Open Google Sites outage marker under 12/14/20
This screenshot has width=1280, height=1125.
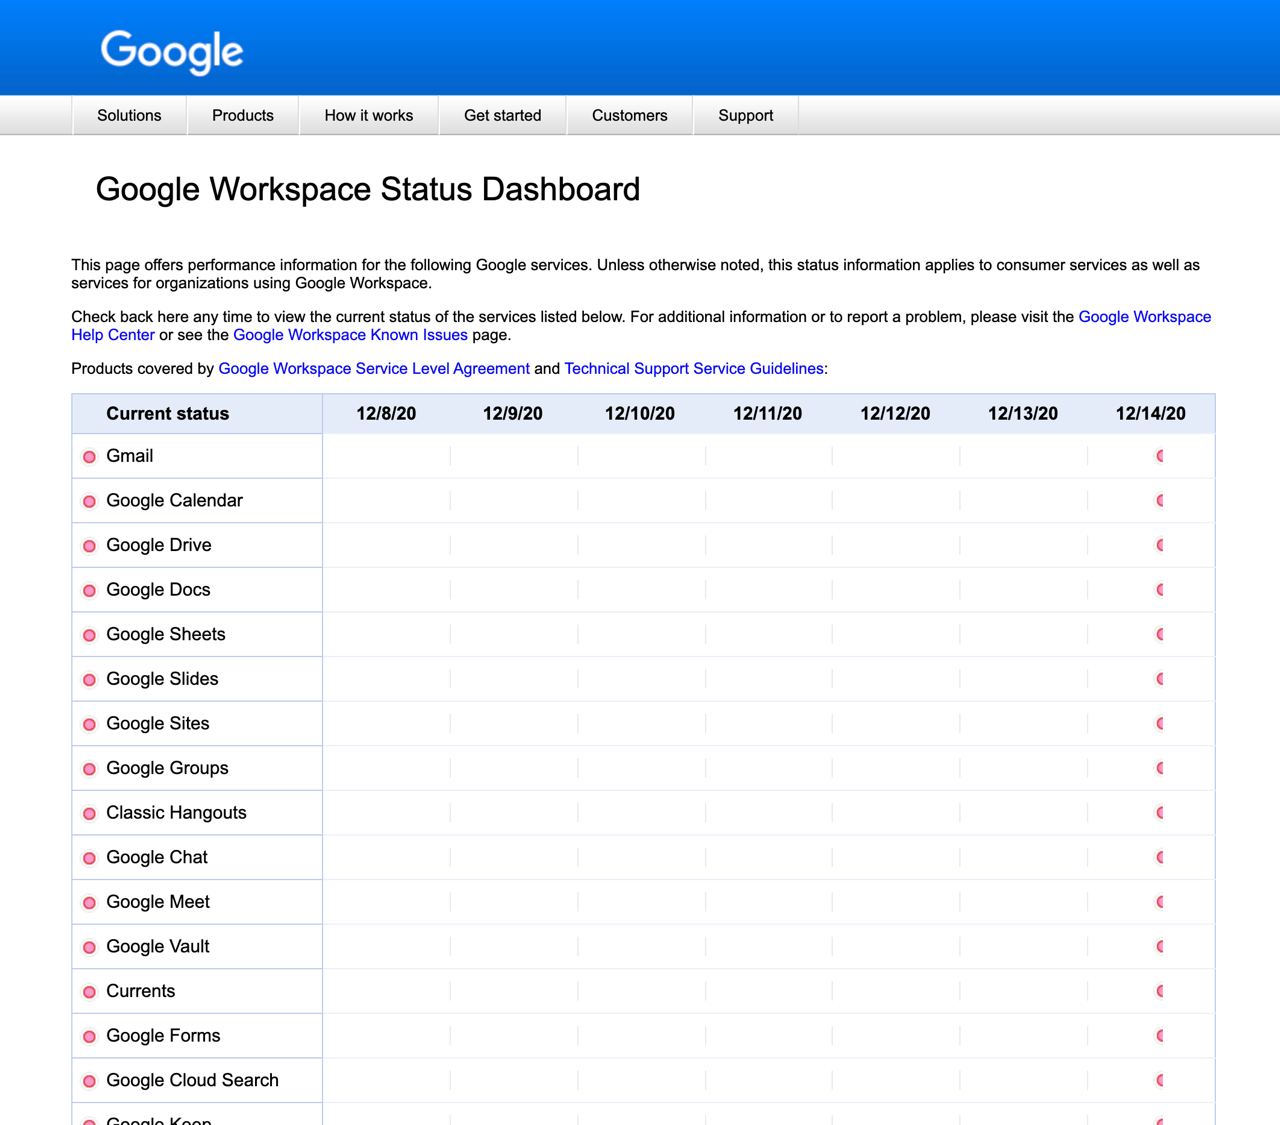point(1160,723)
